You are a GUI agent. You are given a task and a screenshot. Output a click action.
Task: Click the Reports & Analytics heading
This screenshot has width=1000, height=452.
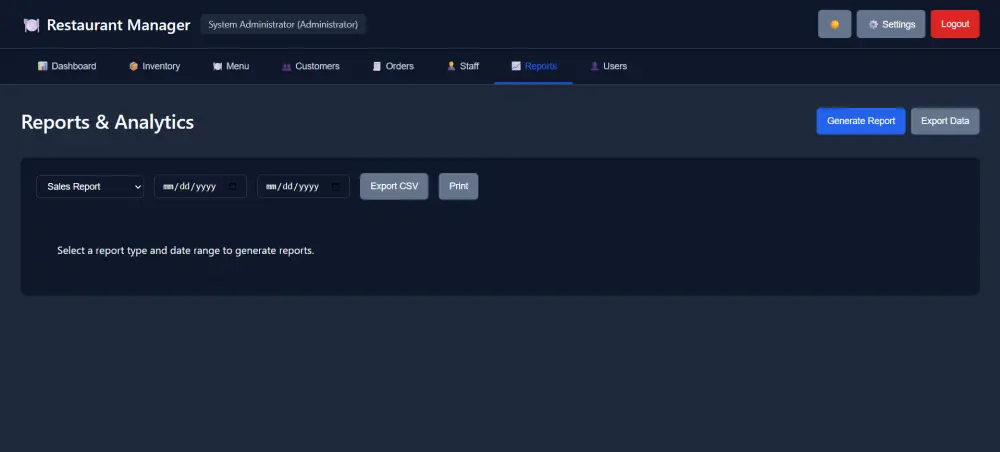[x=107, y=122]
